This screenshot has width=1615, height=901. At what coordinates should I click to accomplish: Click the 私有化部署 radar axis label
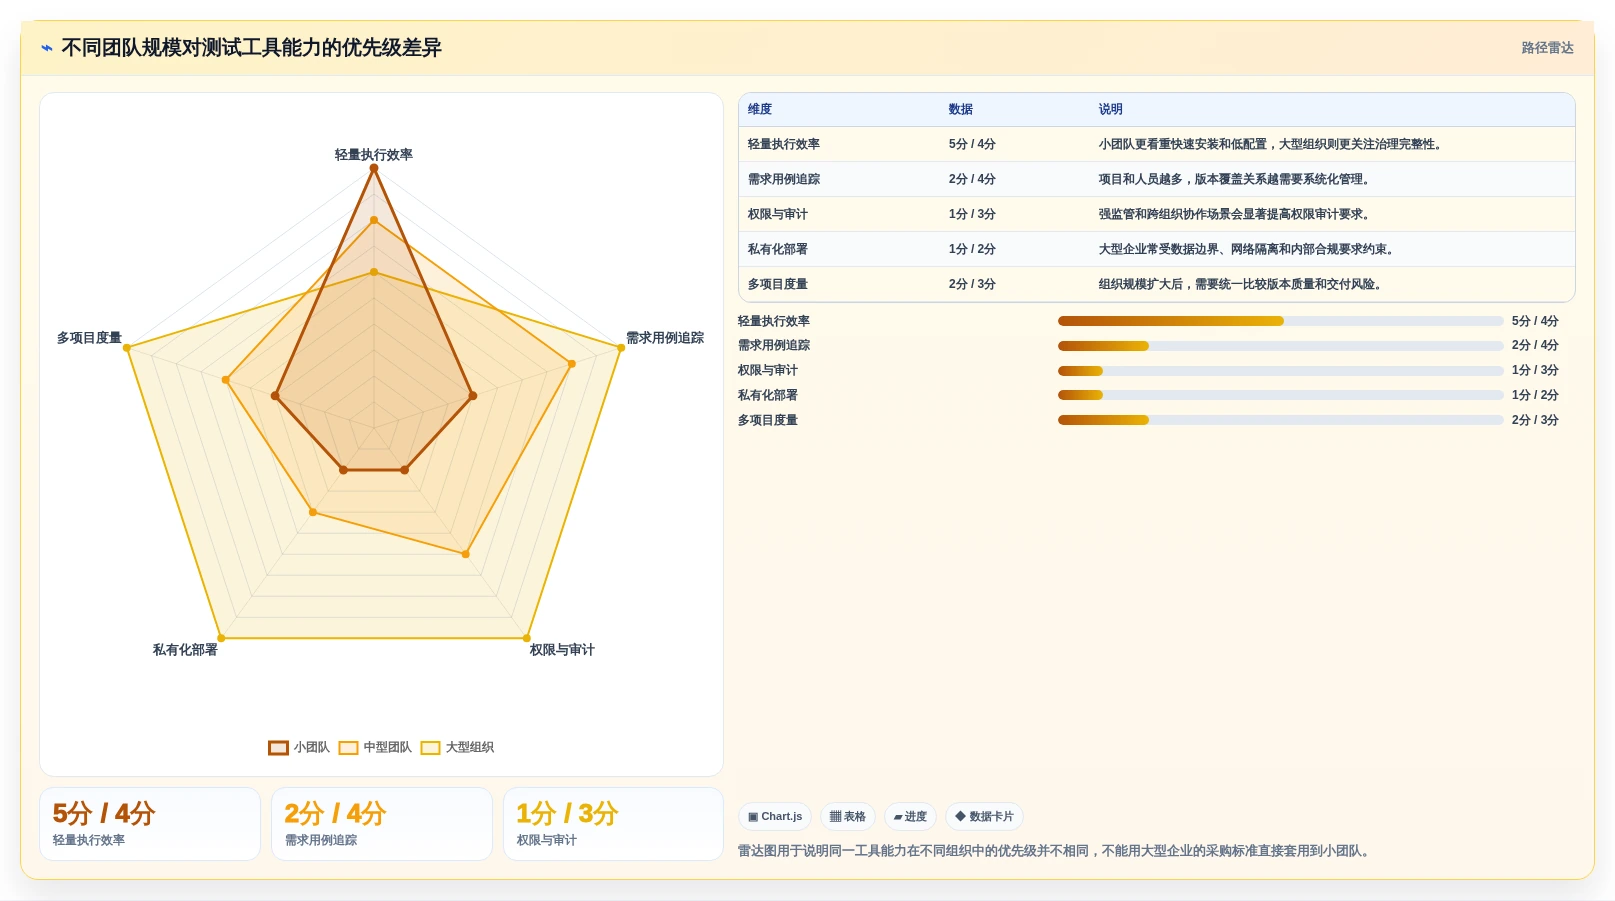point(185,650)
